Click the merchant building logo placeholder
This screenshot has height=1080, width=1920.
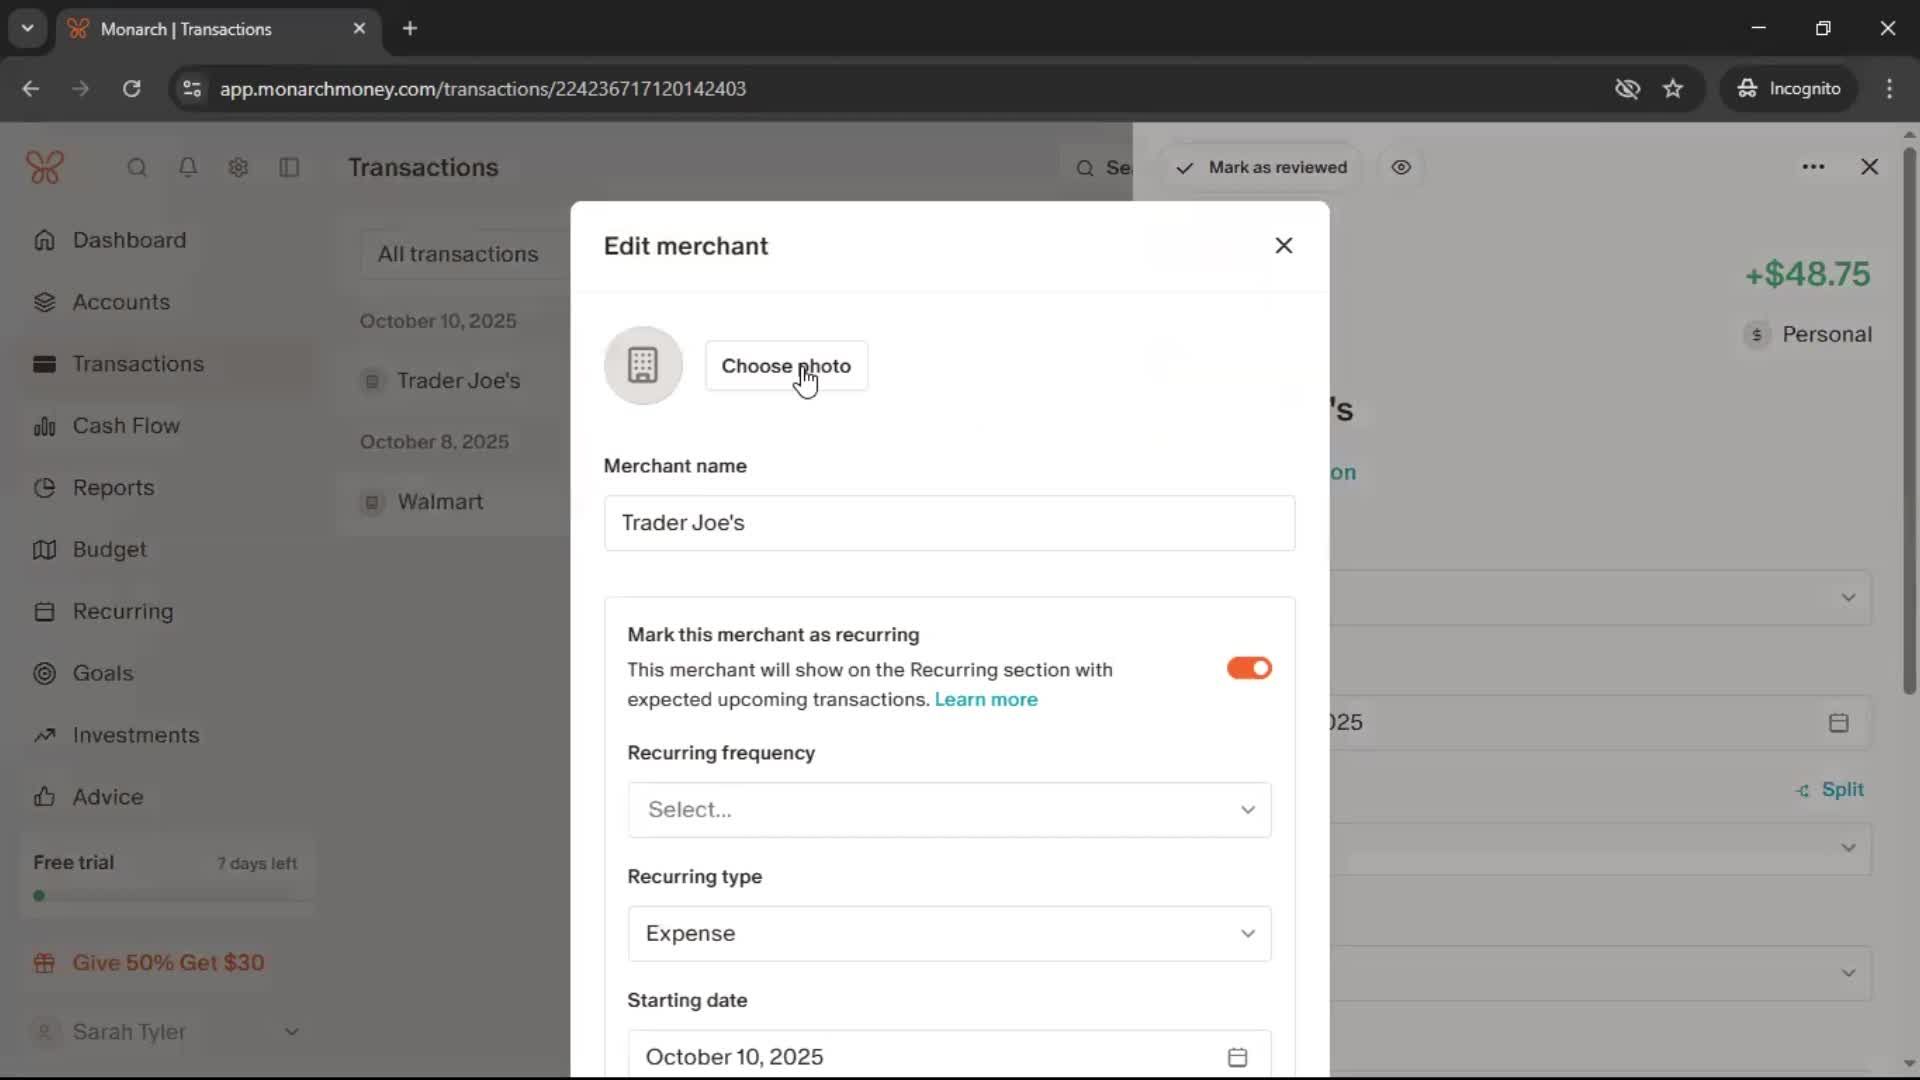click(x=643, y=366)
